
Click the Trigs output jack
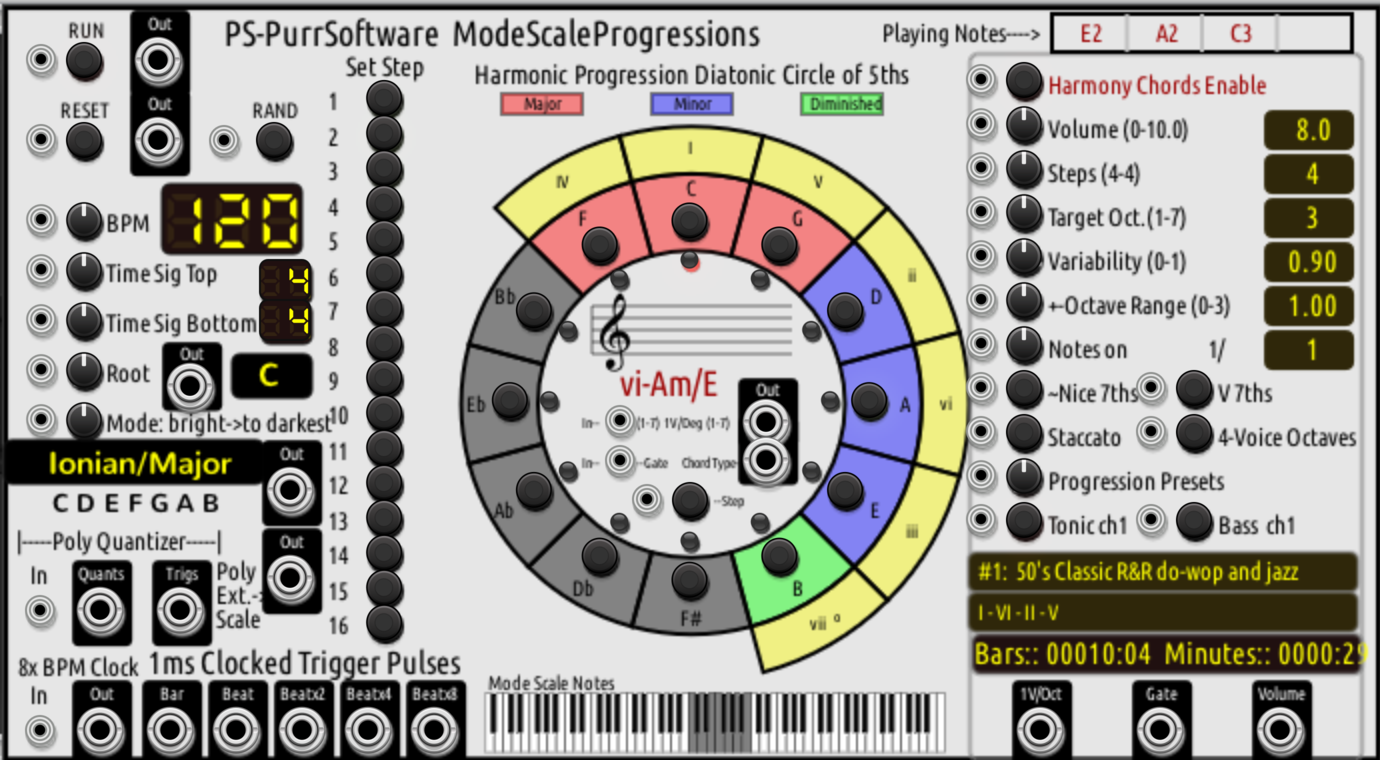click(x=181, y=610)
